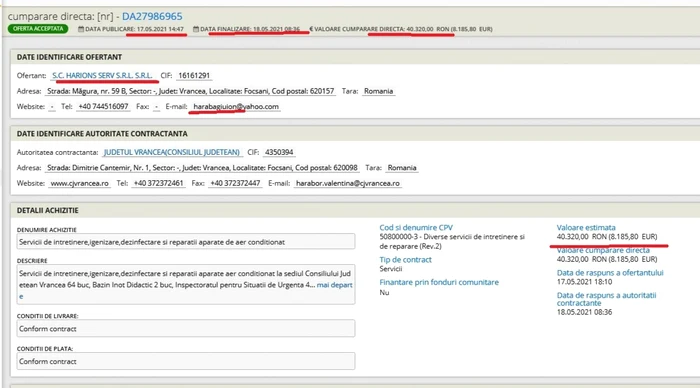Open direct purchase DA27986965 link
The width and height of the screenshot is (700, 388).
(152, 17)
